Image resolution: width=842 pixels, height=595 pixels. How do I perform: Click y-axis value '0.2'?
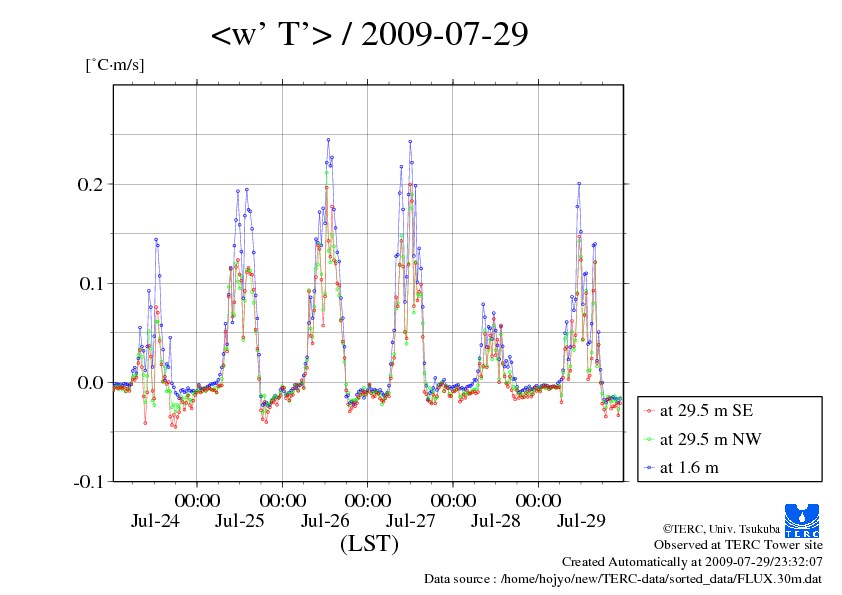(x=90, y=184)
